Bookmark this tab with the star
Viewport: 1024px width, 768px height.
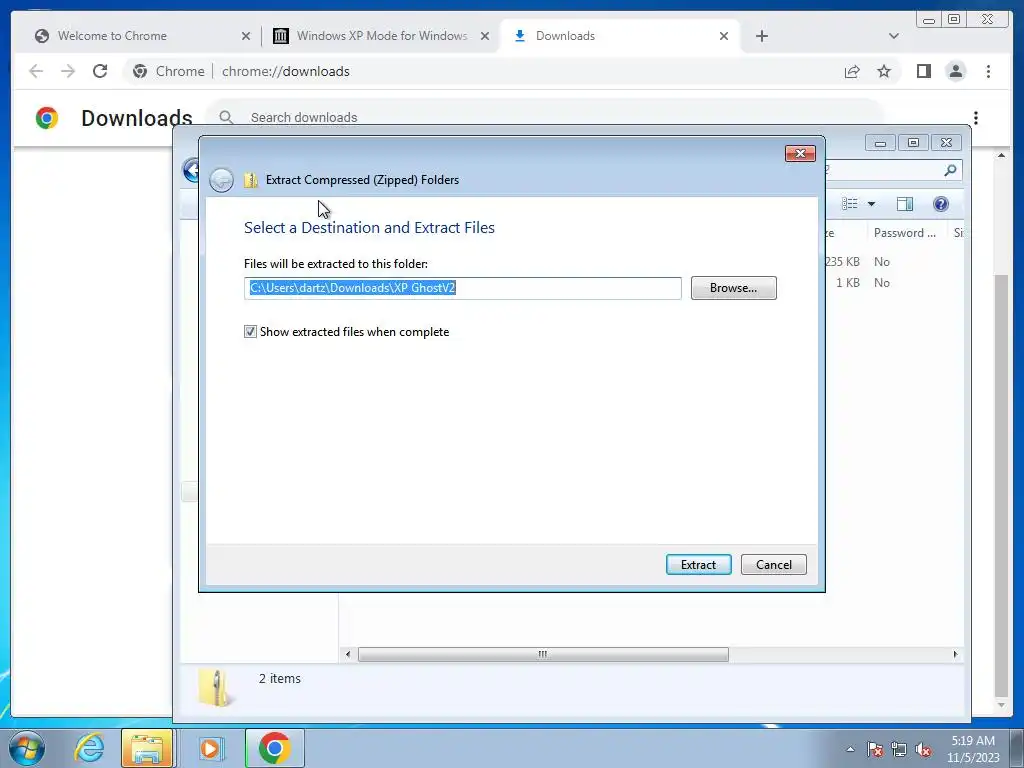[x=884, y=71]
